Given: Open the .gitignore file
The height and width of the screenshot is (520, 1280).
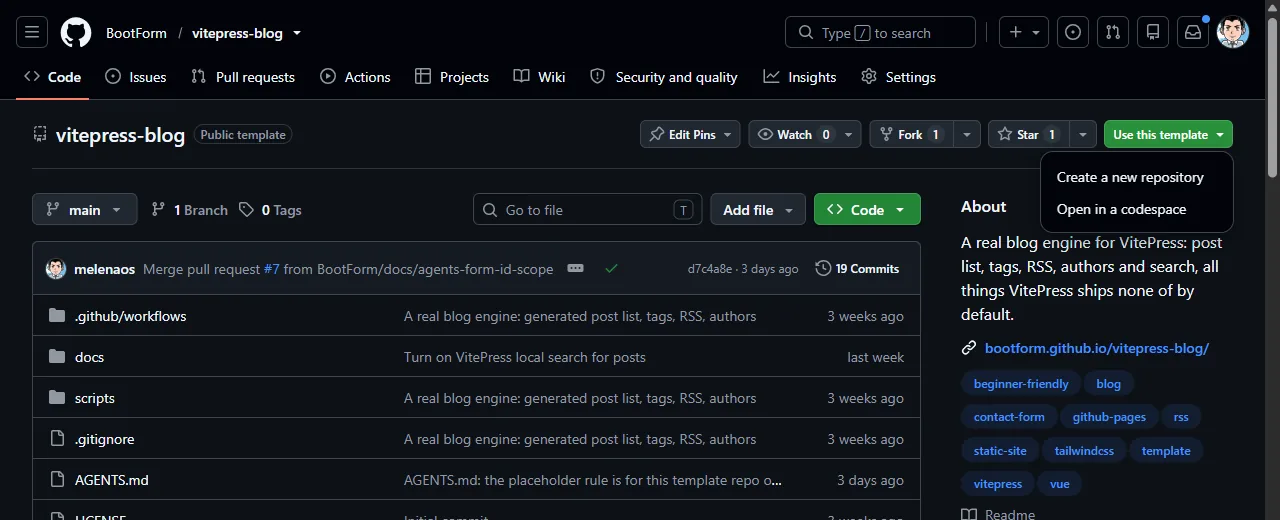Looking at the screenshot, I should tap(104, 439).
